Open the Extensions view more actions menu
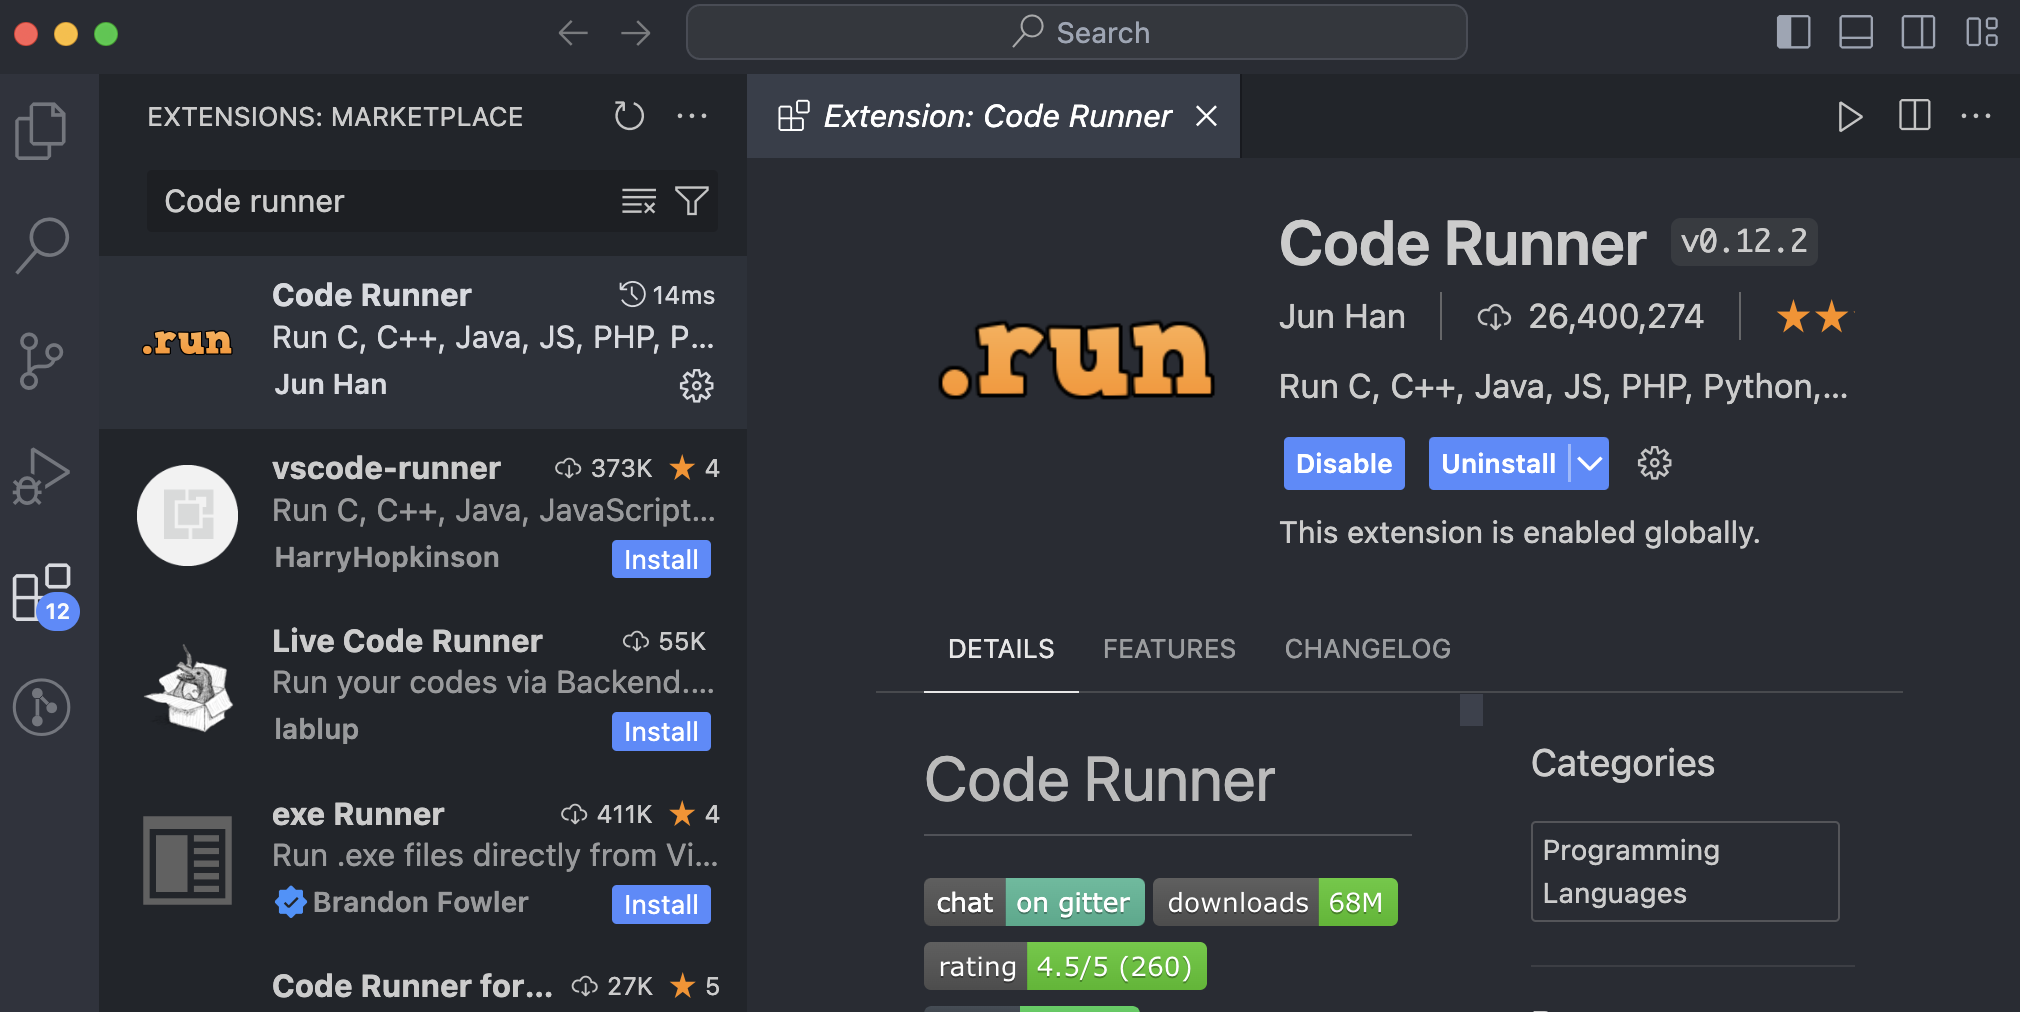This screenshot has height=1012, width=2020. (x=692, y=116)
